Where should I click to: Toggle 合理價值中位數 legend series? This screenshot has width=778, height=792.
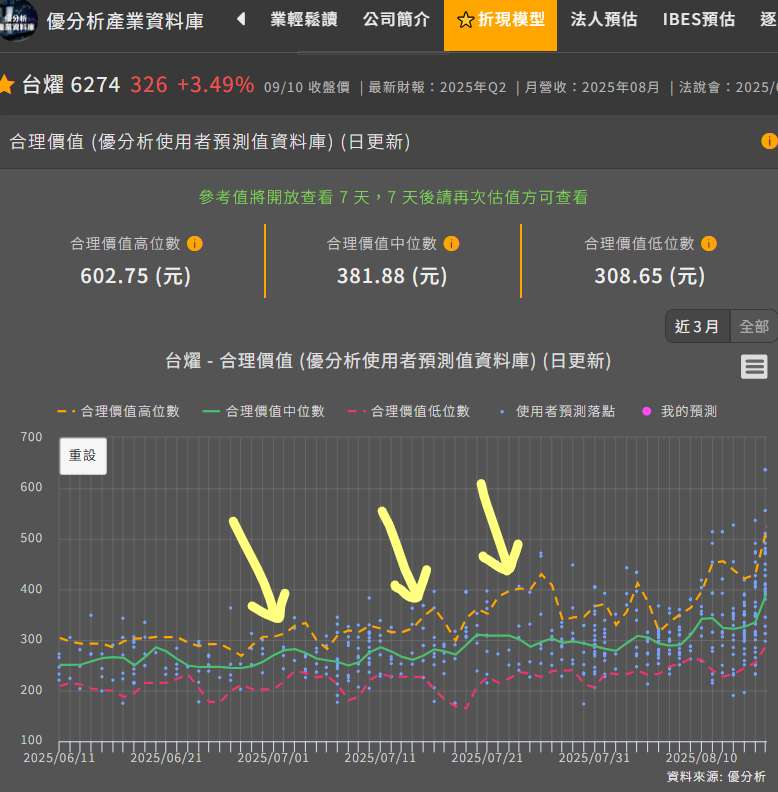(x=263, y=411)
